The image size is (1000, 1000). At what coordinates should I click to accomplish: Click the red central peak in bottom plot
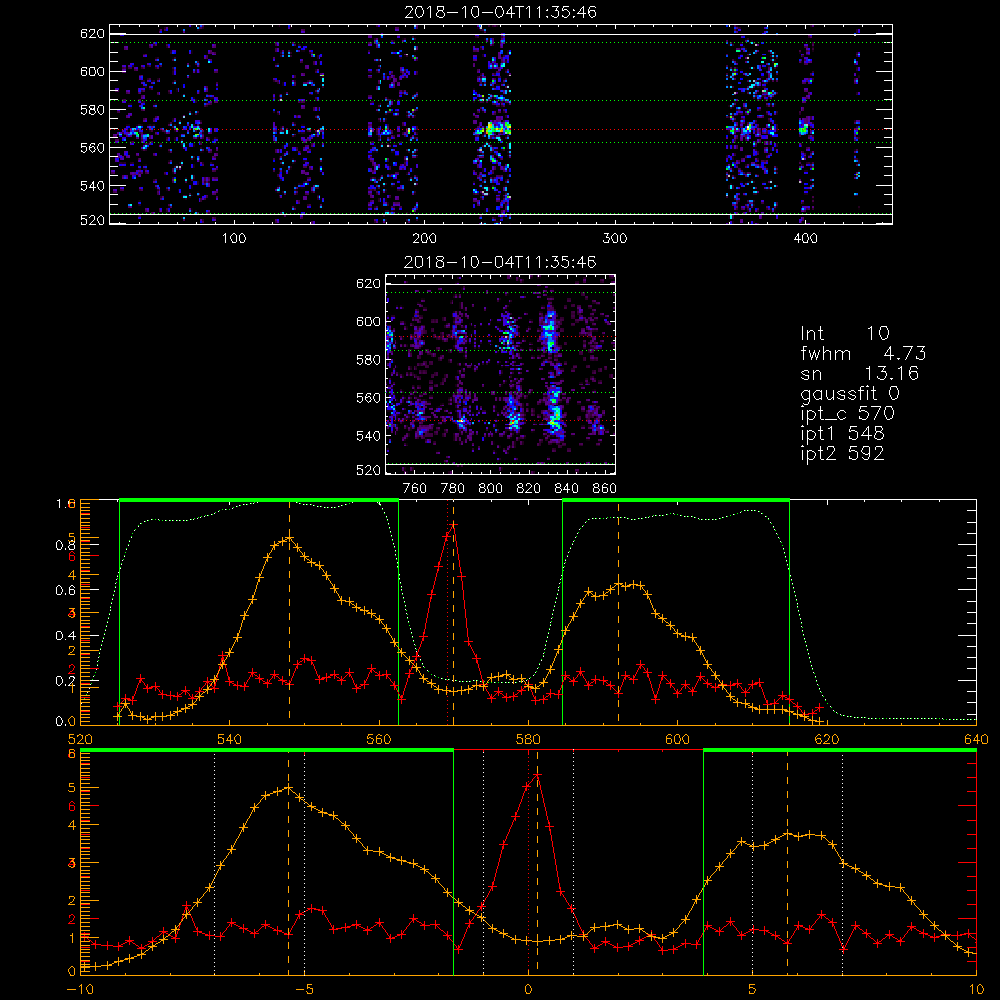[x=538, y=775]
